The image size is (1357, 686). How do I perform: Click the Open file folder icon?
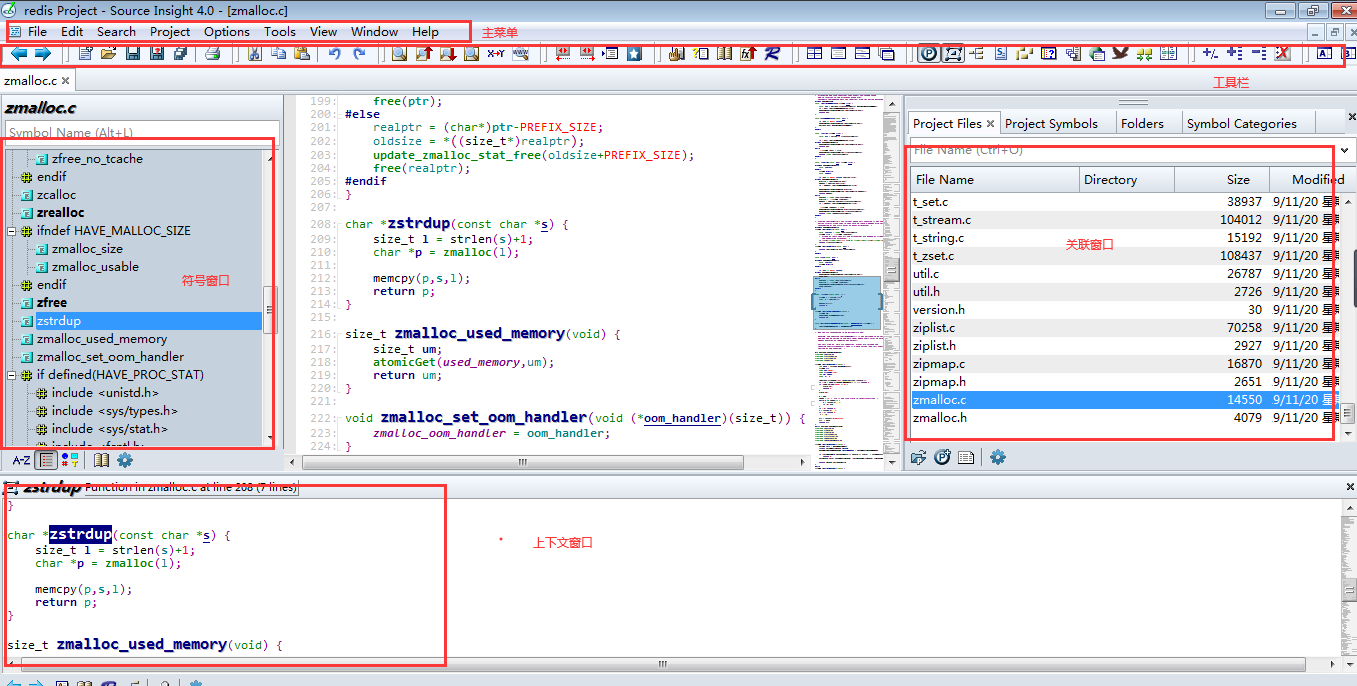pos(108,53)
